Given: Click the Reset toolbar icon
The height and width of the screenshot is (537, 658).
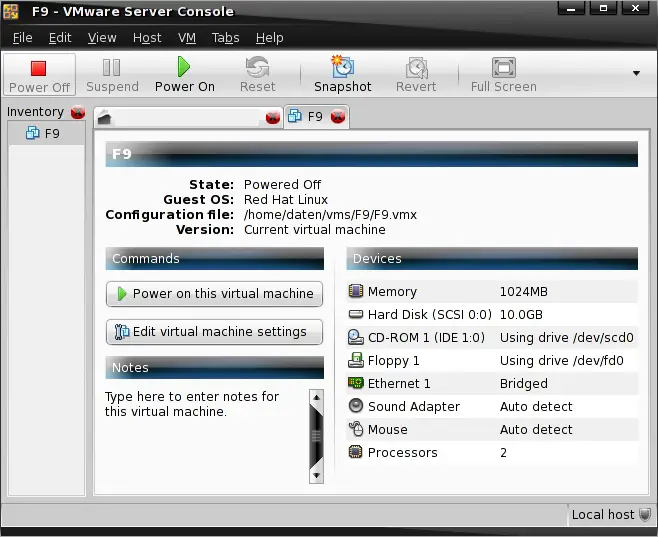Looking at the screenshot, I should (257, 68).
